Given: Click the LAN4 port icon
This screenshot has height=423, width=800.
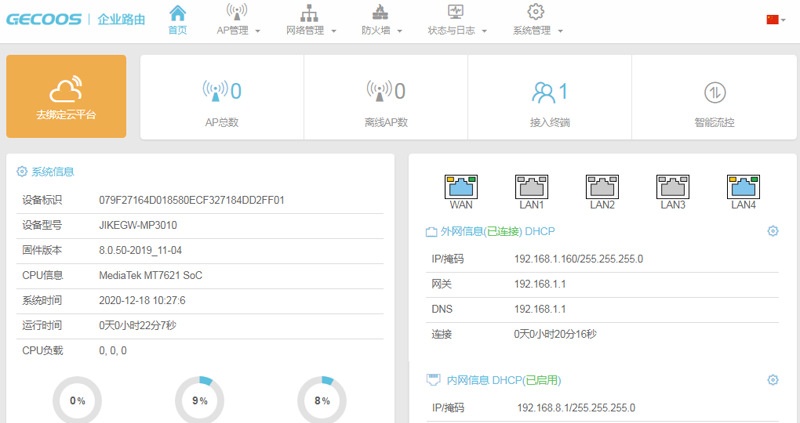Looking at the screenshot, I should (743, 185).
